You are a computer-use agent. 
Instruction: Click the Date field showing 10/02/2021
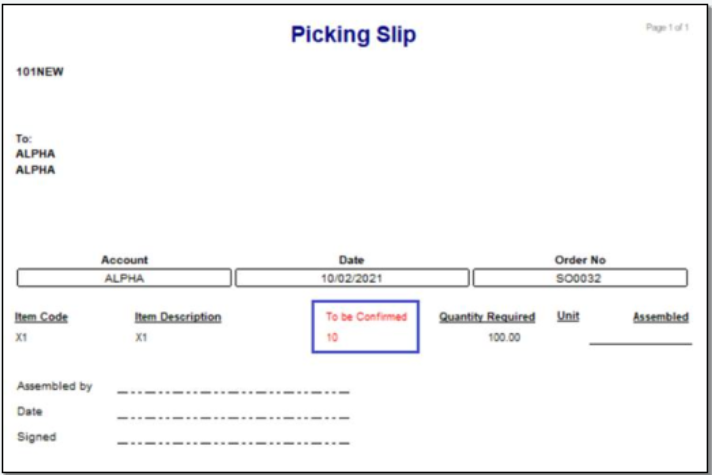(352, 278)
